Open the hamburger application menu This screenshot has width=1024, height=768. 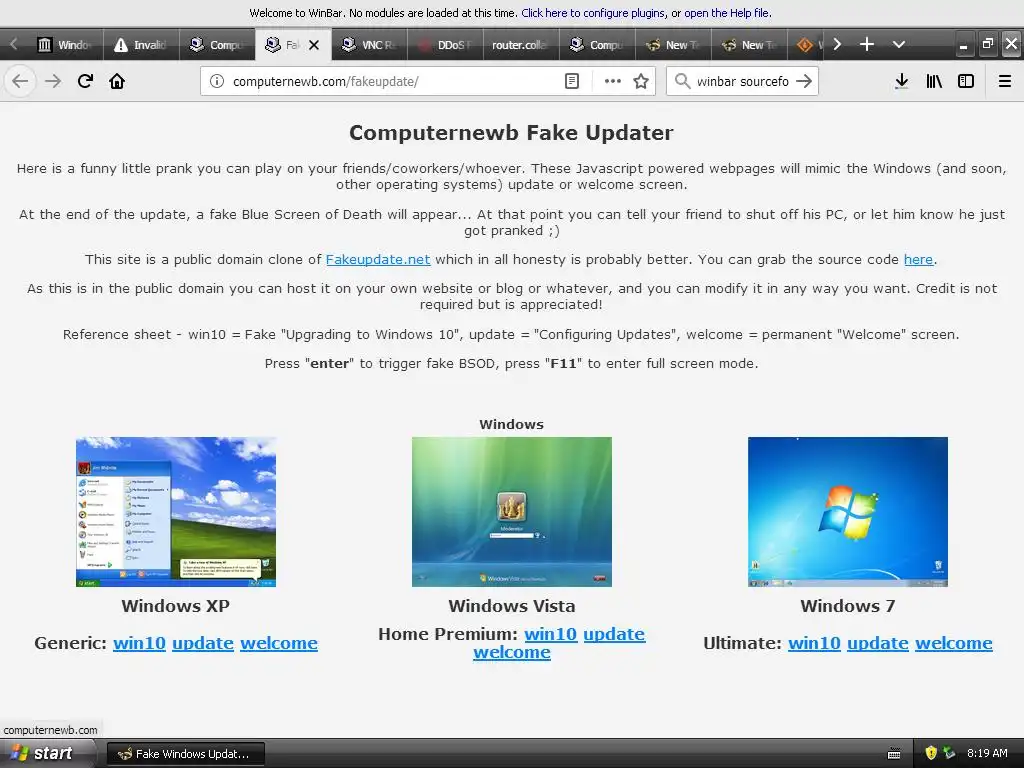coord(1005,81)
